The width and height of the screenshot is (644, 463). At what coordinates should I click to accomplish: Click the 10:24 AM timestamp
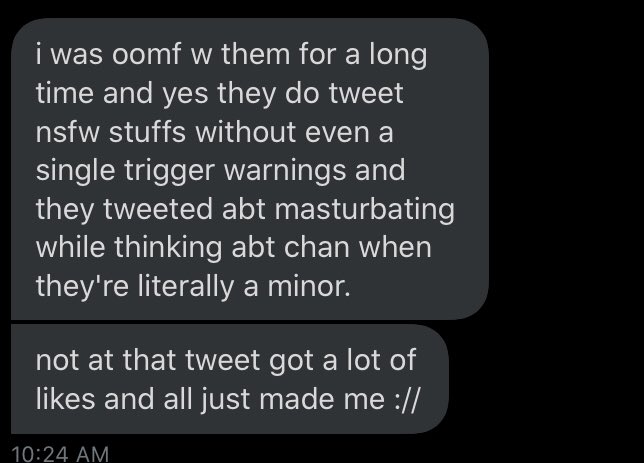(60, 454)
